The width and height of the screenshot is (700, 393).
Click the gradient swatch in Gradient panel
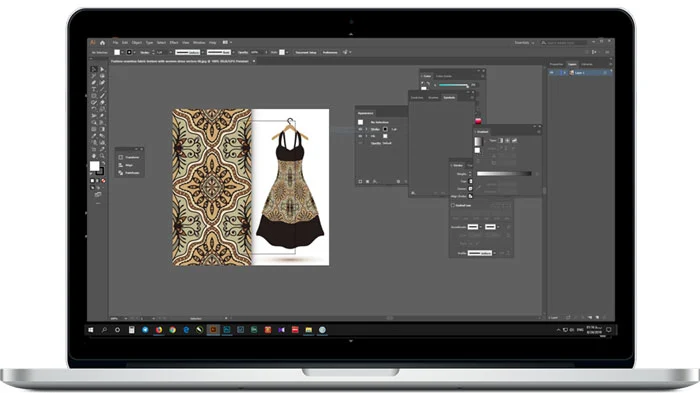pos(478,141)
